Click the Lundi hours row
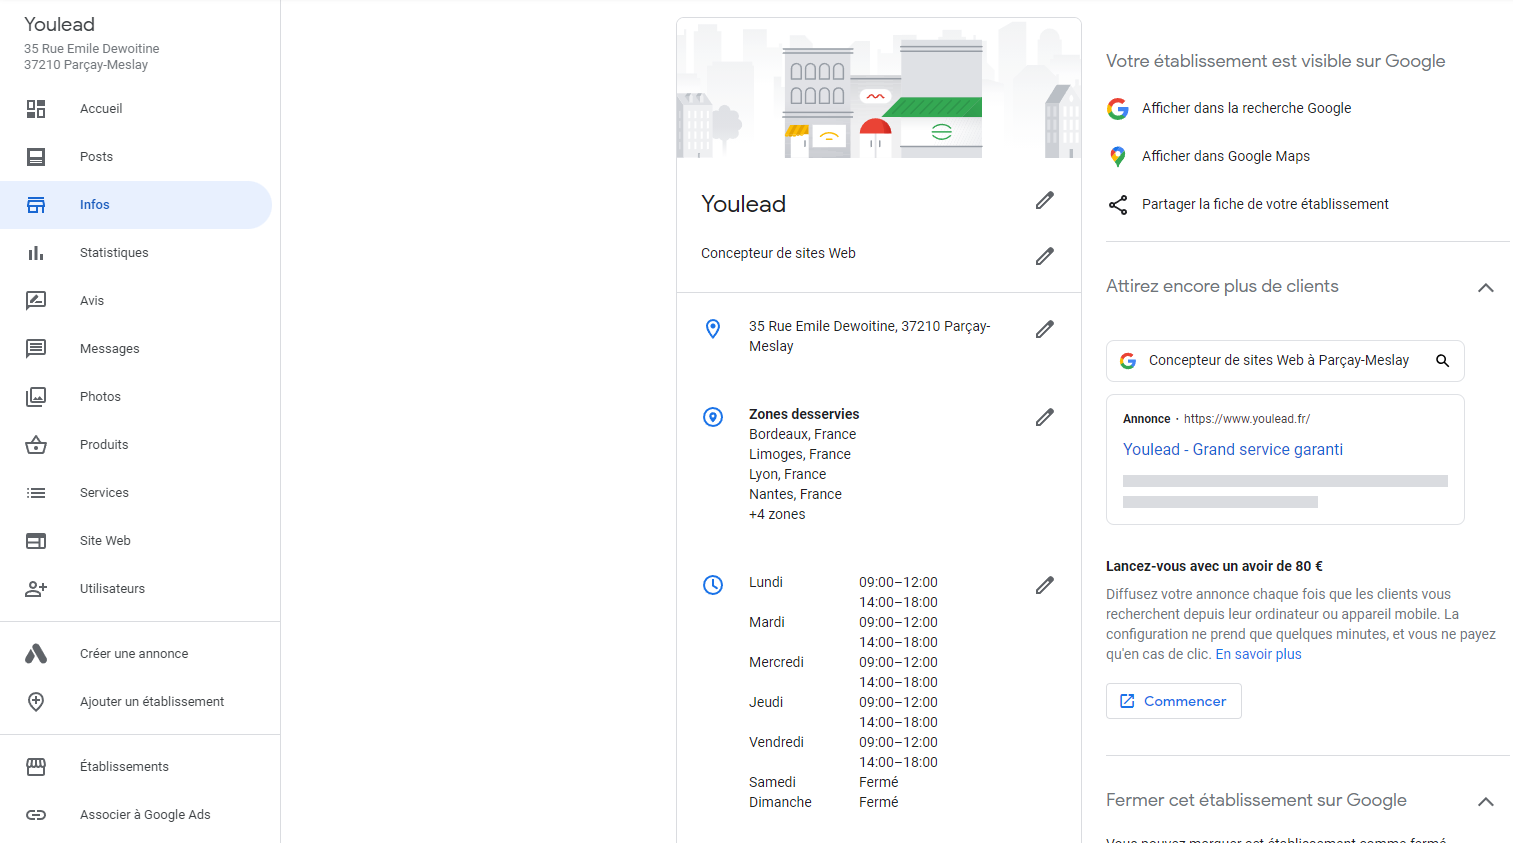This screenshot has width=1513, height=843. (843, 592)
